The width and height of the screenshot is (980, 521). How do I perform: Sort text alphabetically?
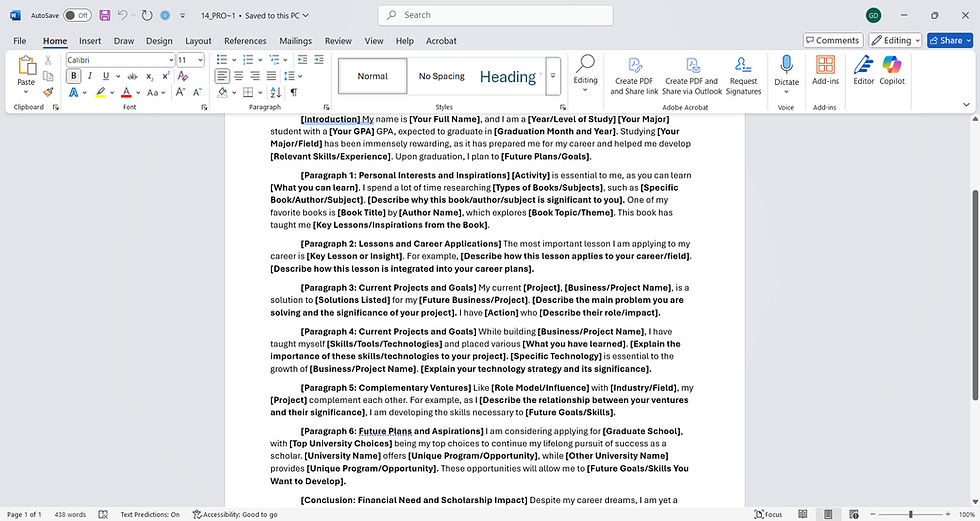click(276, 92)
